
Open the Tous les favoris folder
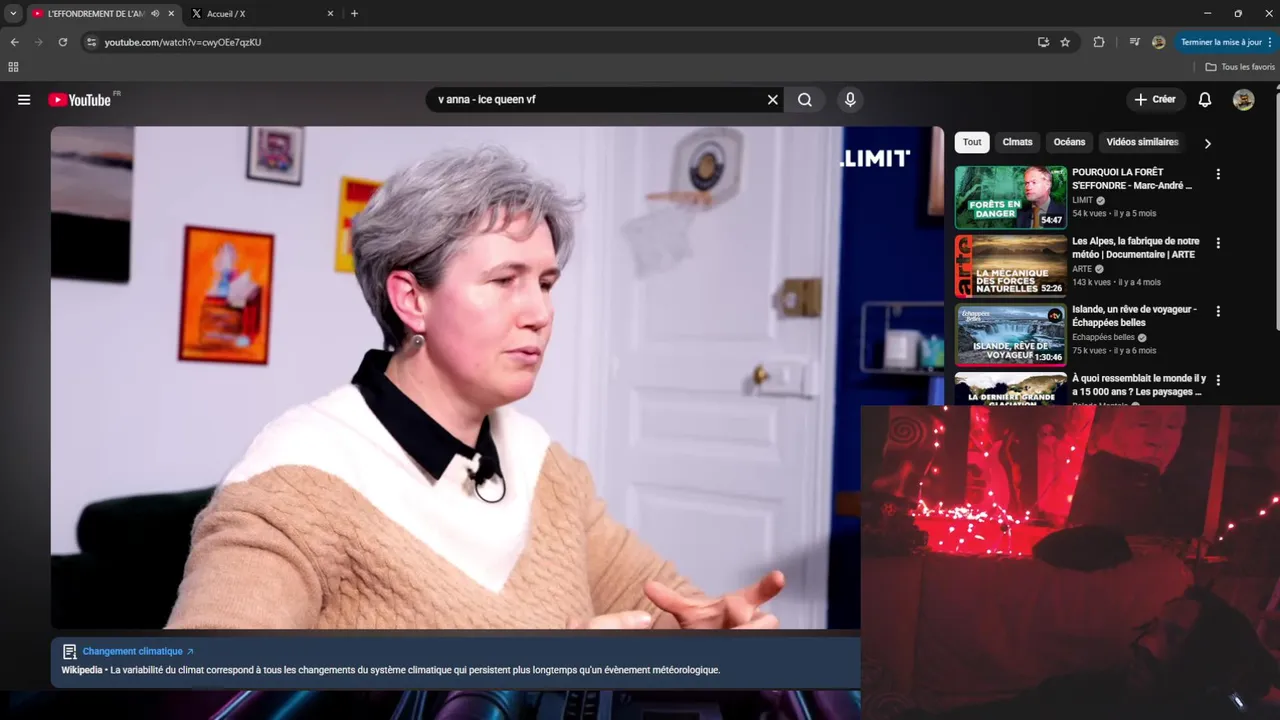pyautogui.click(x=1240, y=67)
